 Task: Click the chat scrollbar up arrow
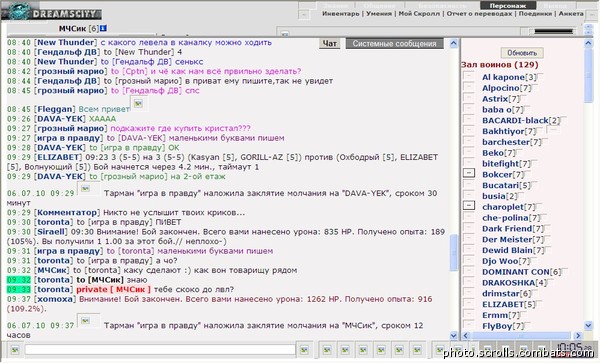(x=453, y=43)
